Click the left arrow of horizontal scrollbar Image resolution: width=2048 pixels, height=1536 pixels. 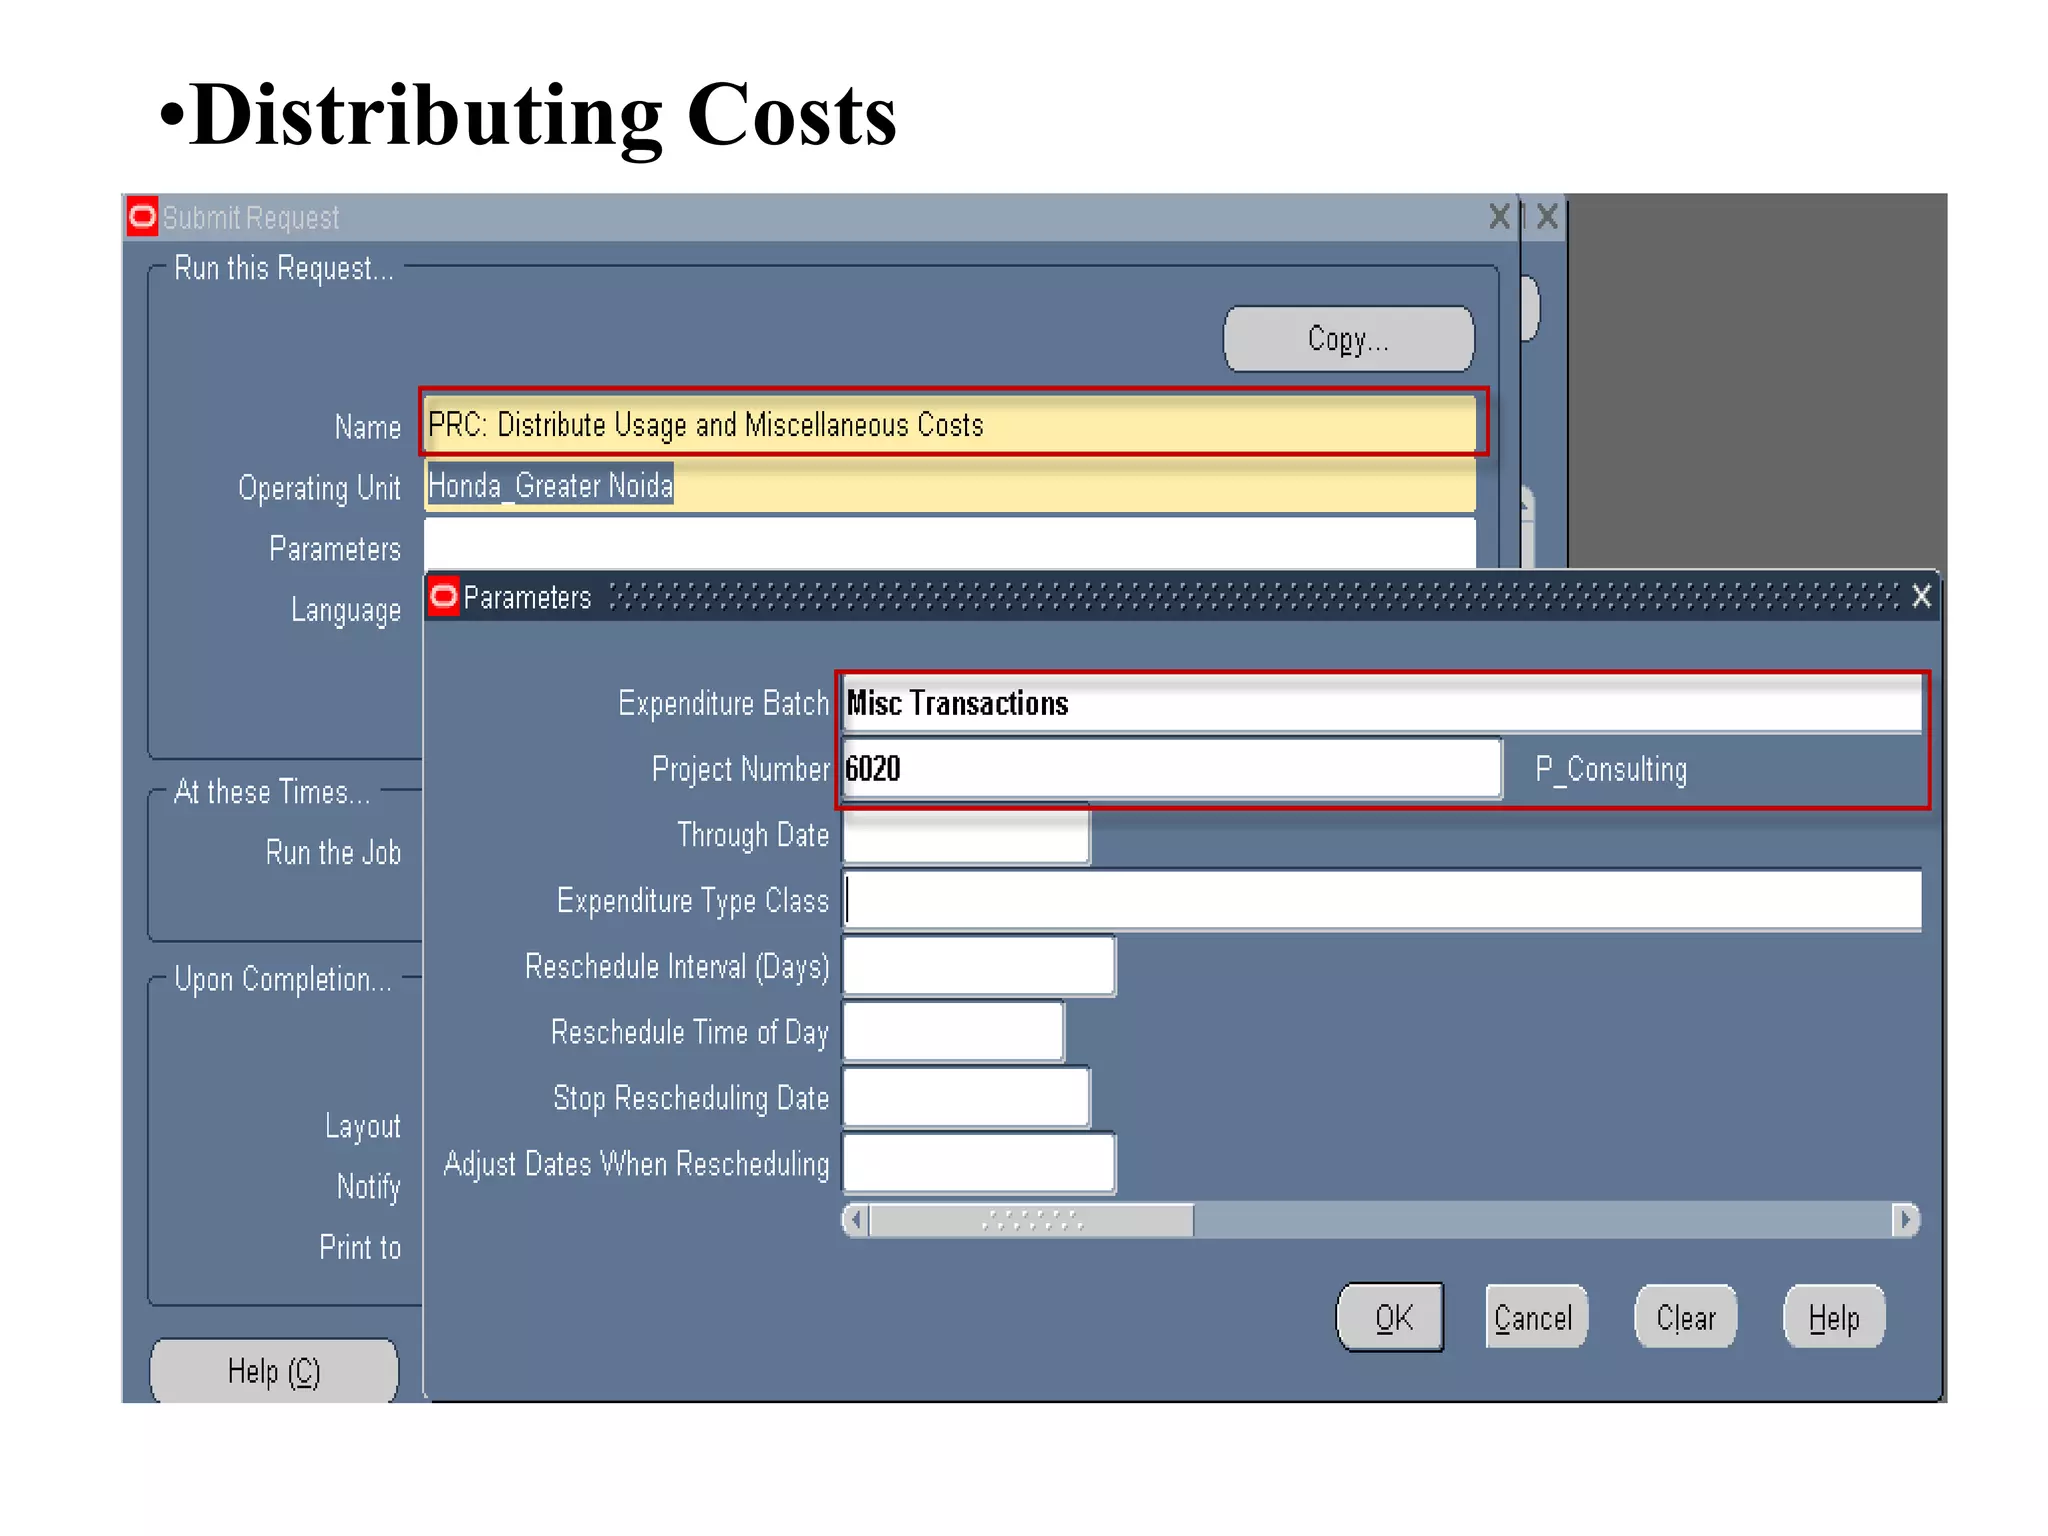point(856,1220)
